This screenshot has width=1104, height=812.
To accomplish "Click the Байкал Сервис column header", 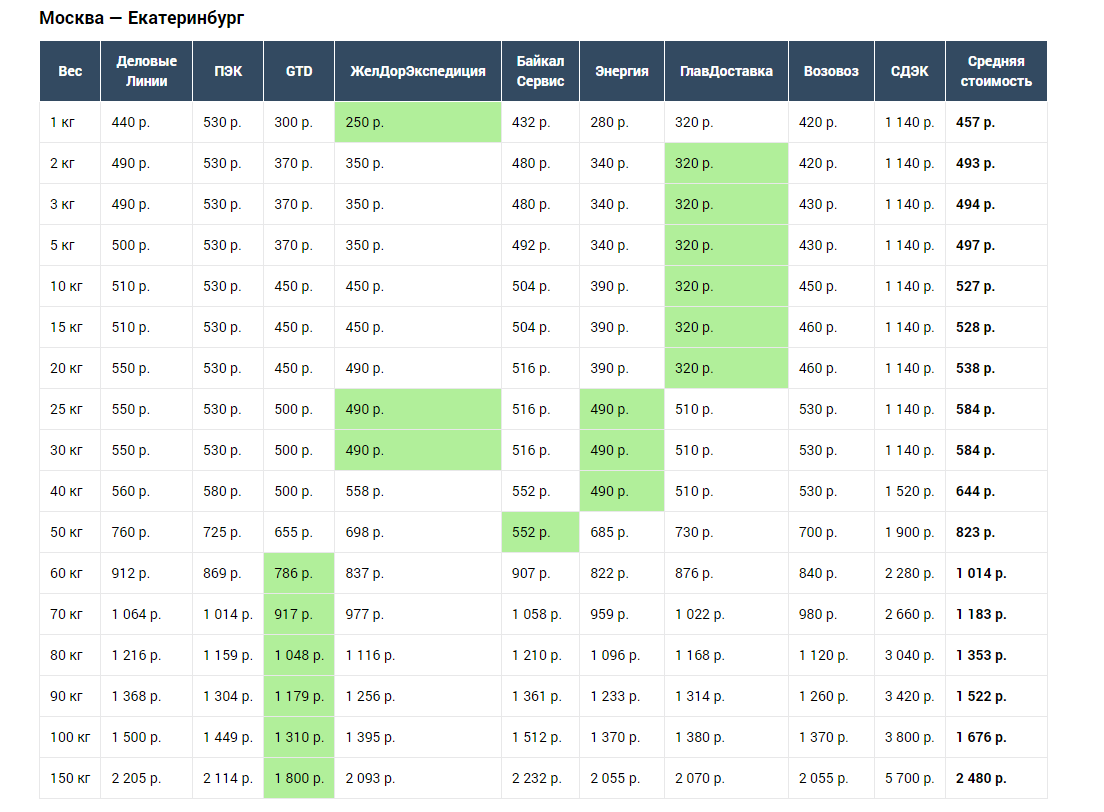I will pos(541,71).
